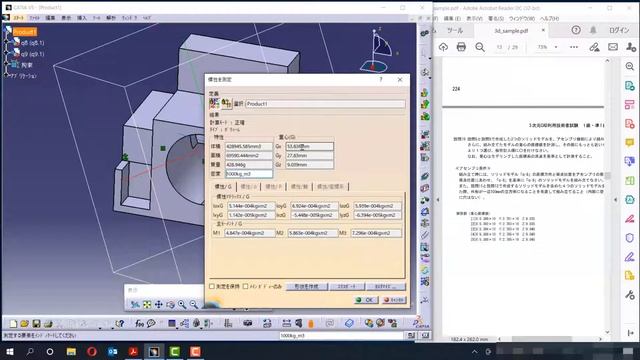Click the Open folder icon in CATIA toolbar
640x360 pixels.
(x=24, y=324)
